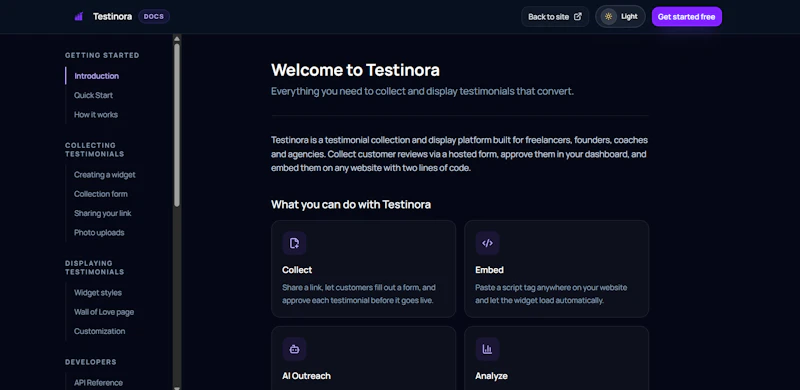Click the external-link icon beside Back to site
This screenshot has height=390, width=800.
pyautogui.click(x=578, y=16)
